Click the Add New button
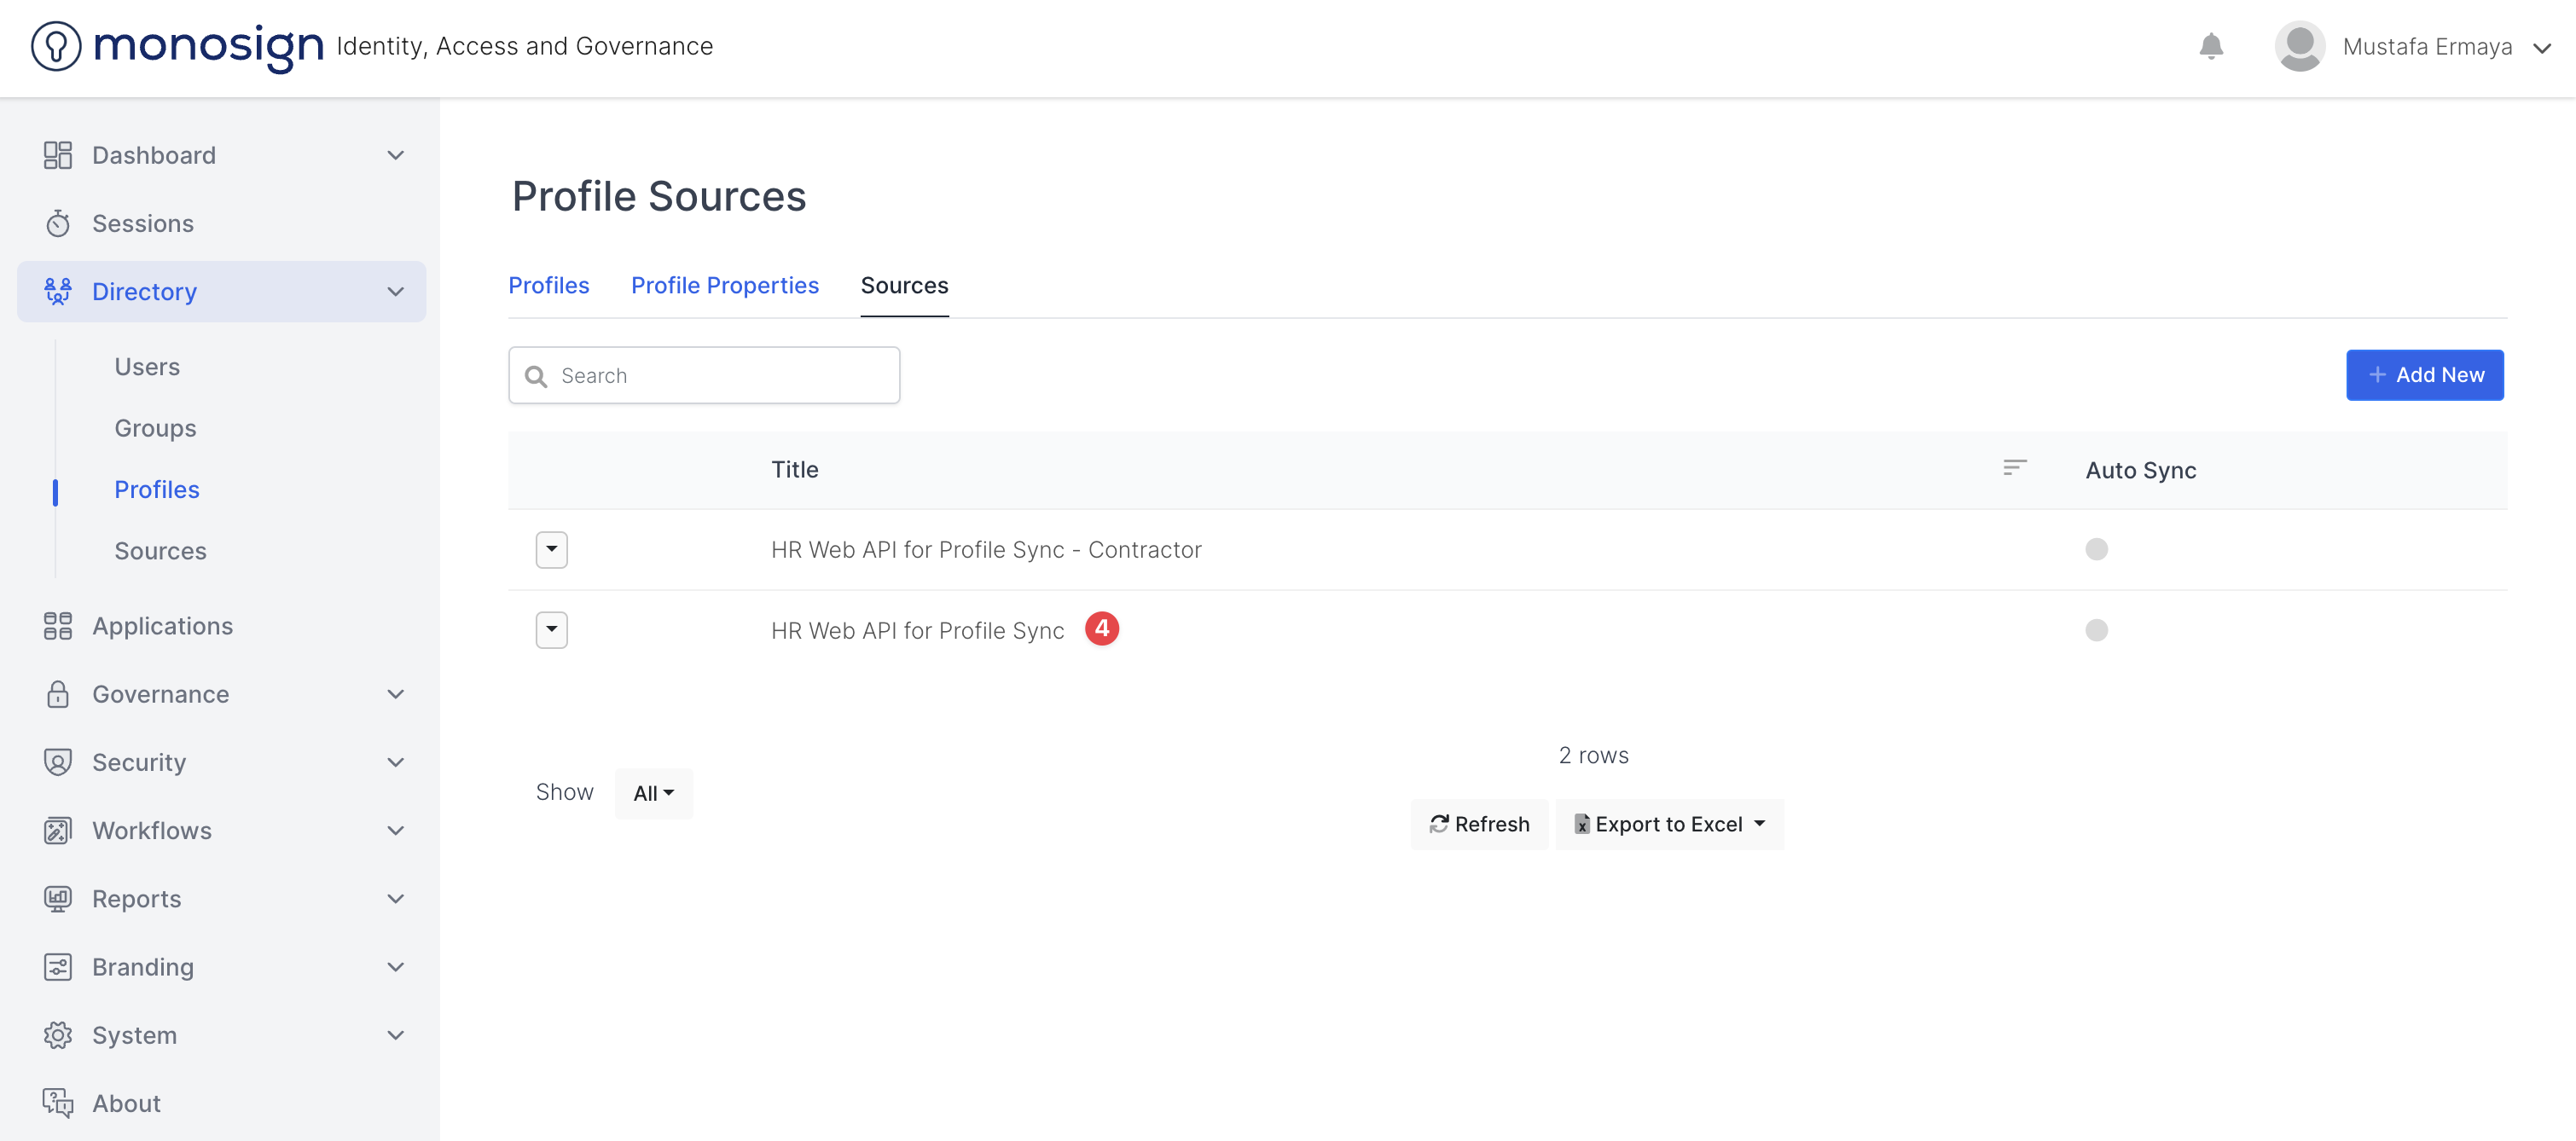The height and width of the screenshot is (1141, 2576). 2424,375
